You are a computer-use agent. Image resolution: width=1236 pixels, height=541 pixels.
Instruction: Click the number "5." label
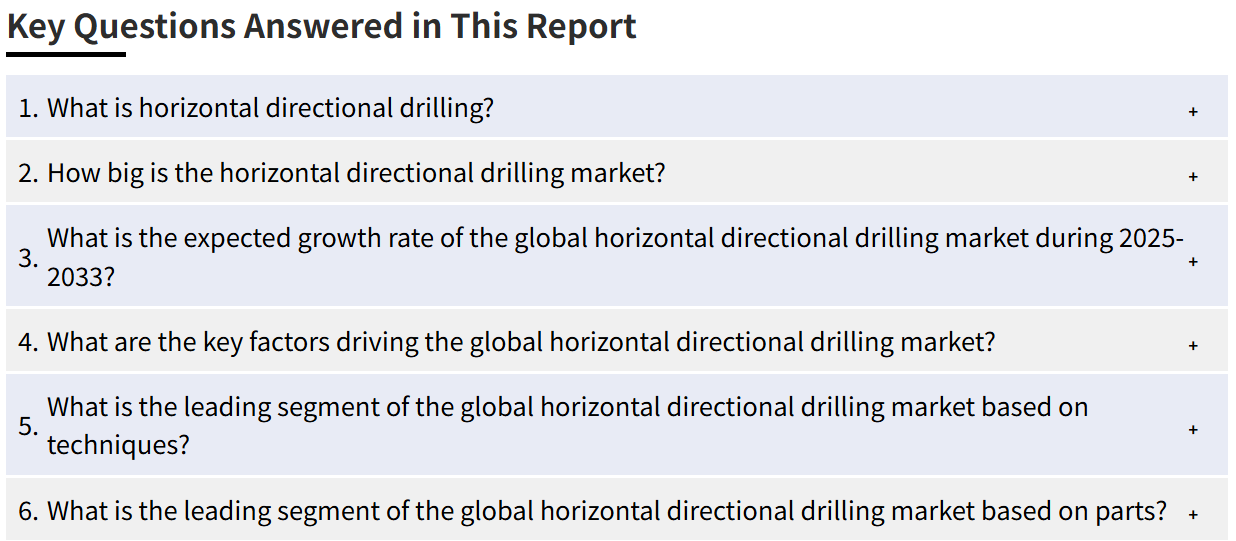click(28, 426)
